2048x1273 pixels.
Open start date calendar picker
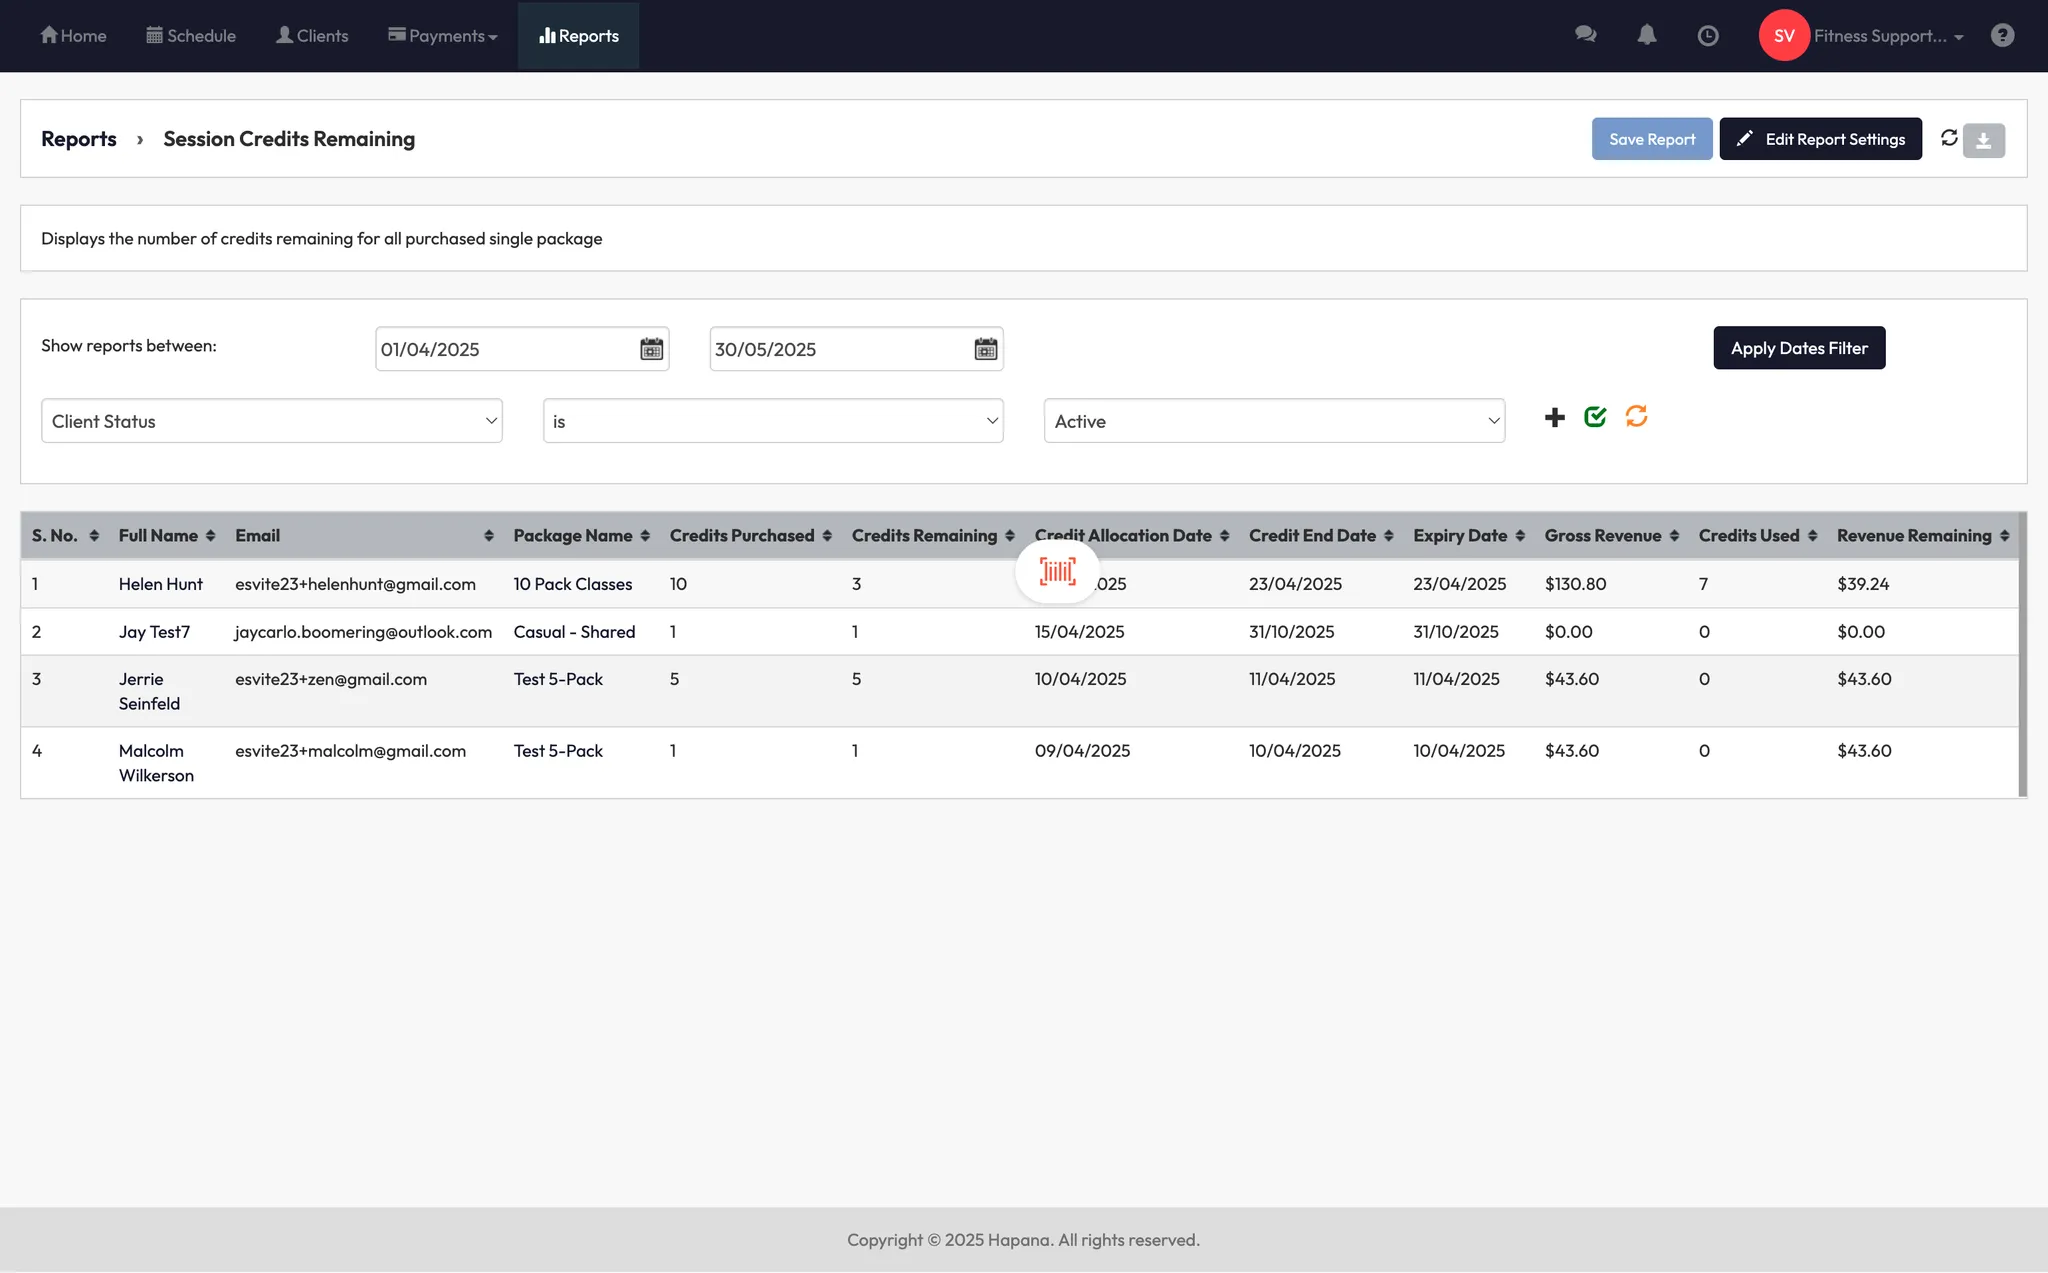pos(651,349)
